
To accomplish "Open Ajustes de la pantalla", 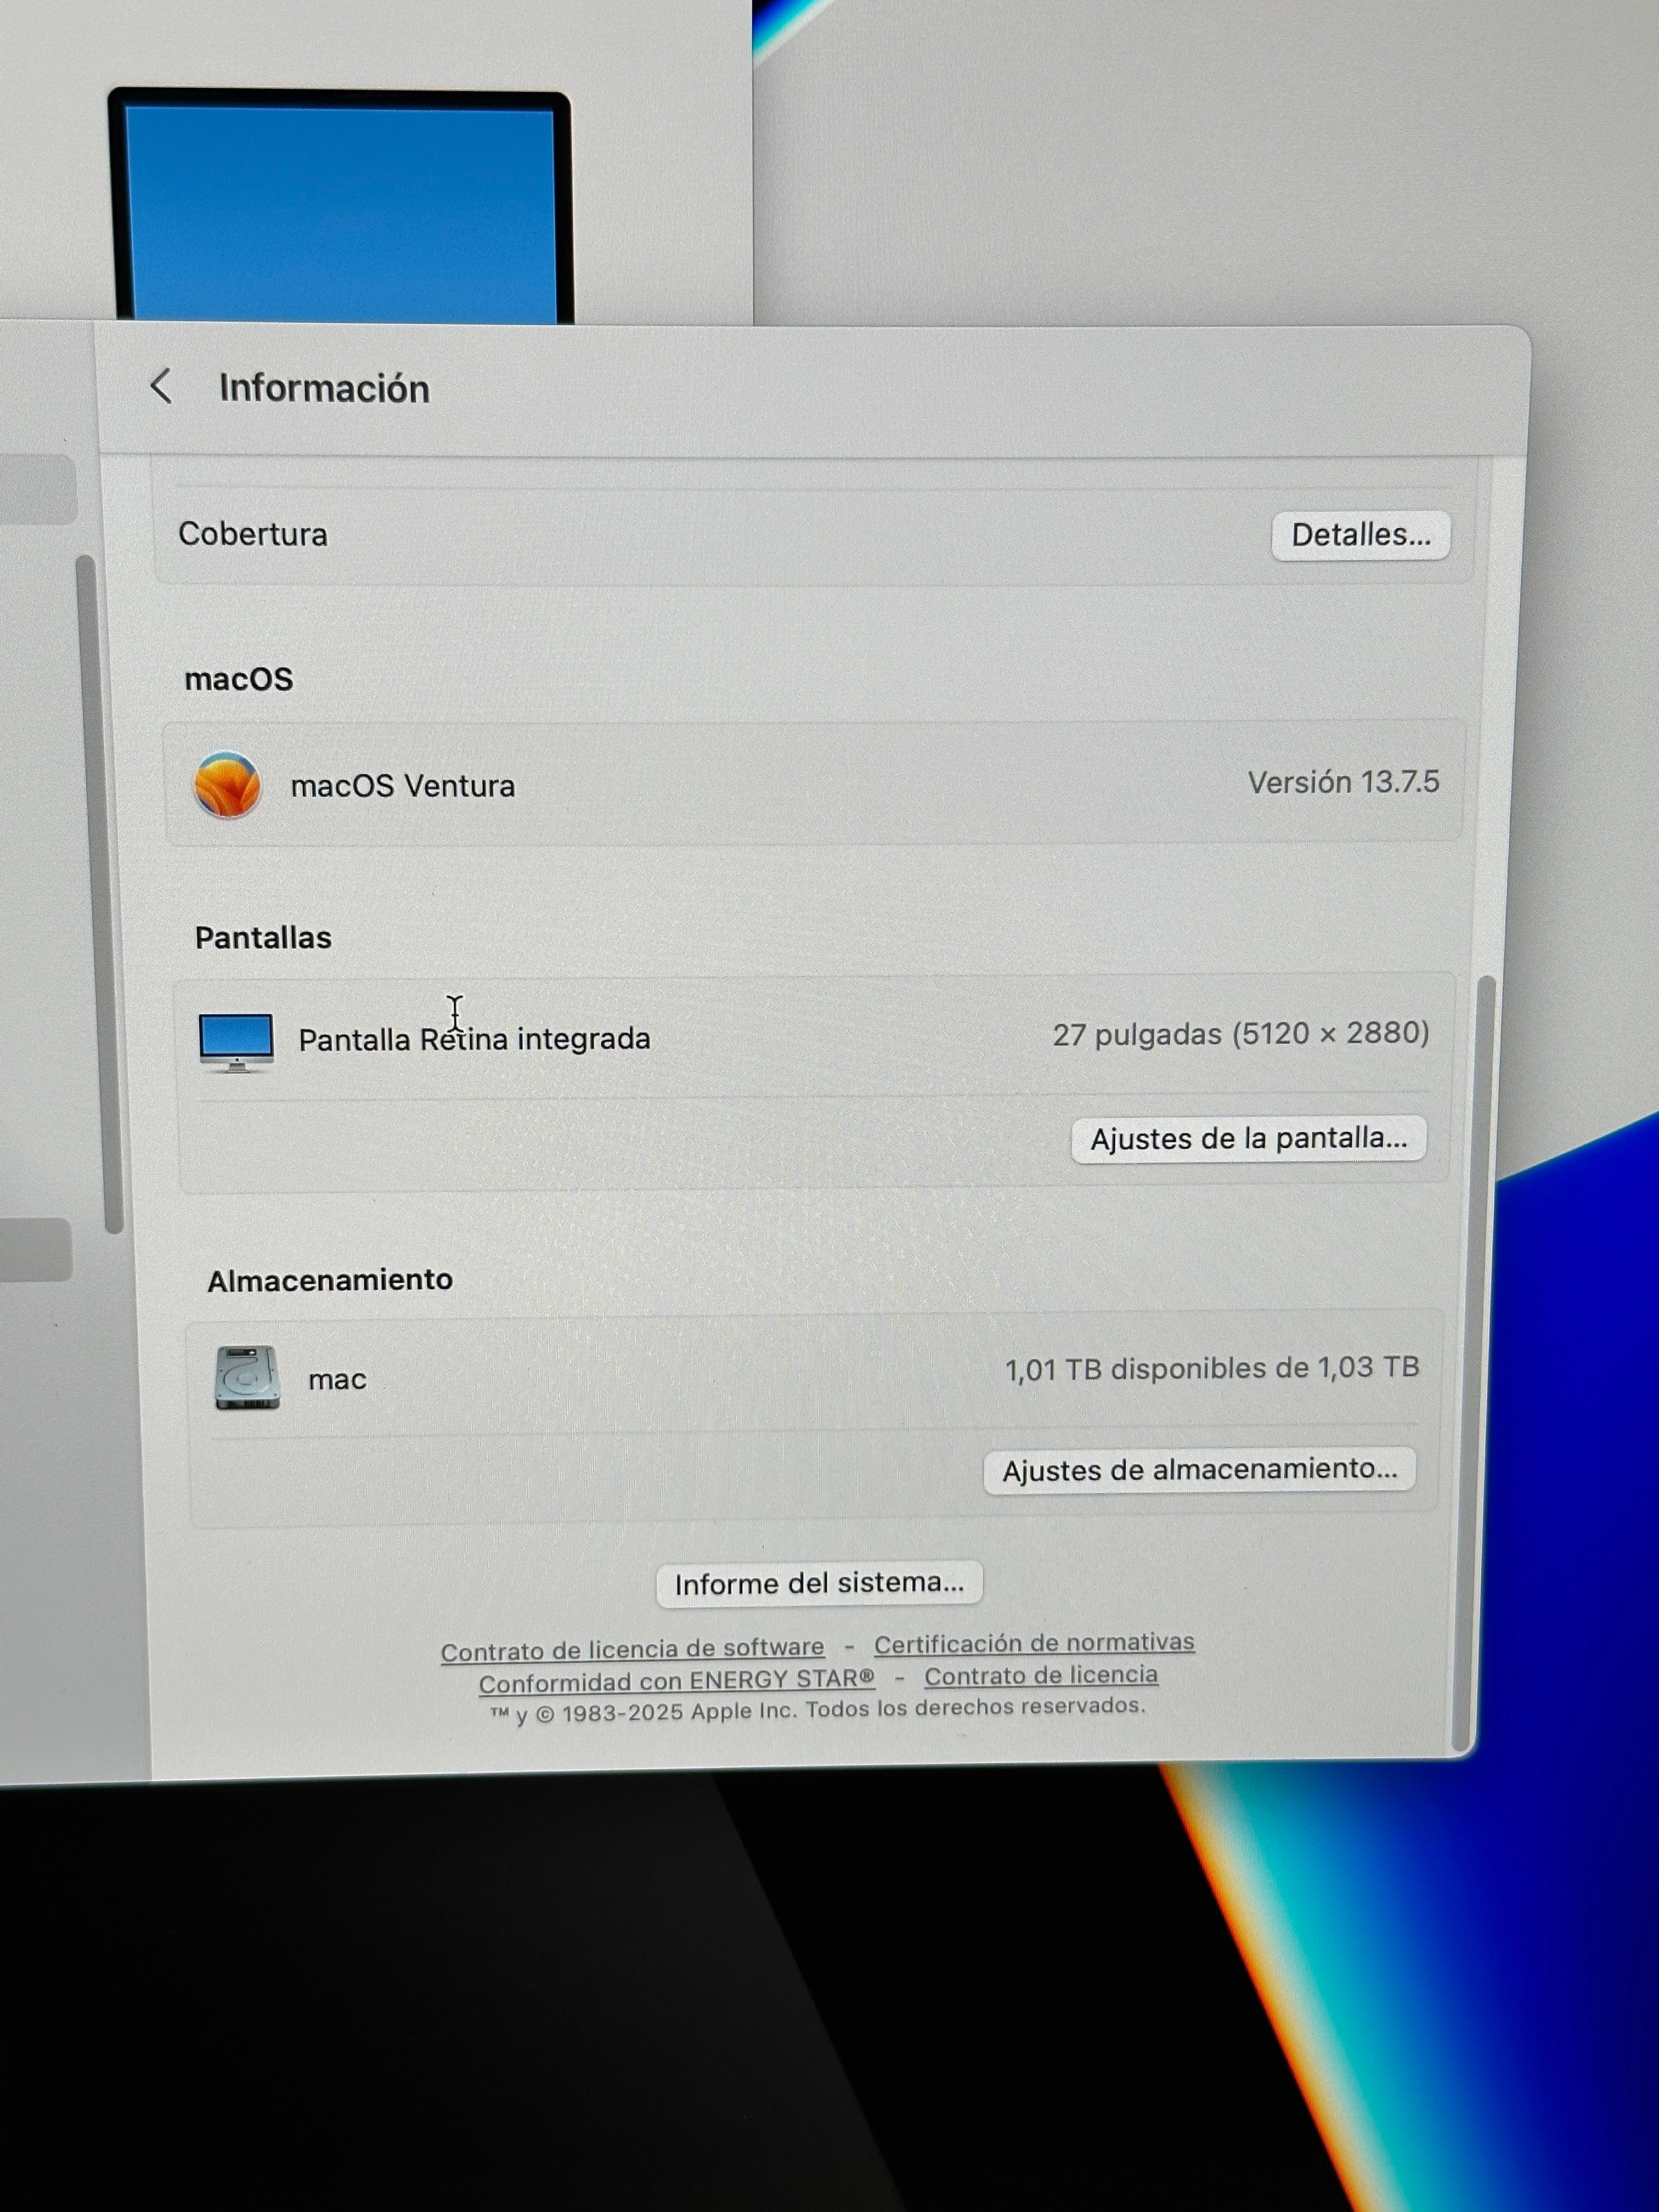I will pyautogui.click(x=1249, y=1139).
